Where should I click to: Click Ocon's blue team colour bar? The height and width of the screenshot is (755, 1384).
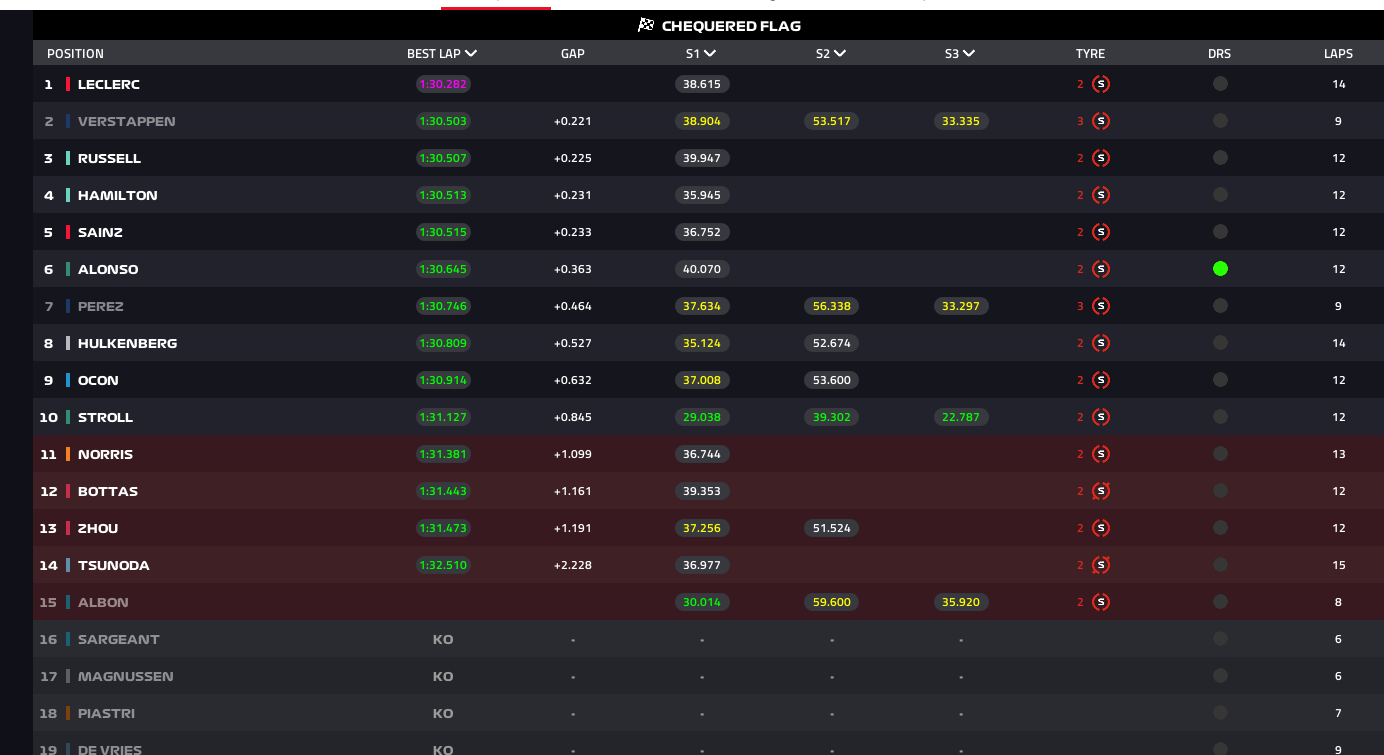[68, 380]
